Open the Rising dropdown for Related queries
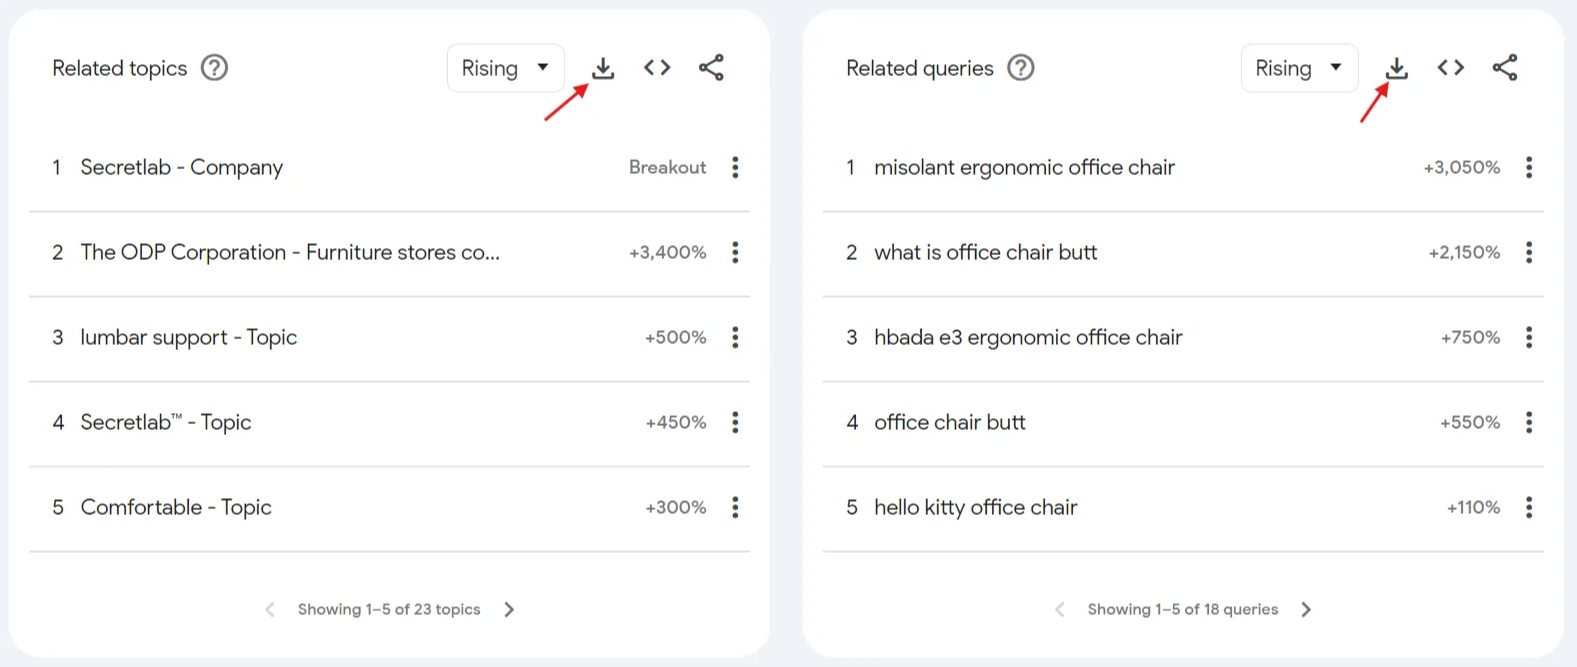1577x667 pixels. coord(1299,68)
